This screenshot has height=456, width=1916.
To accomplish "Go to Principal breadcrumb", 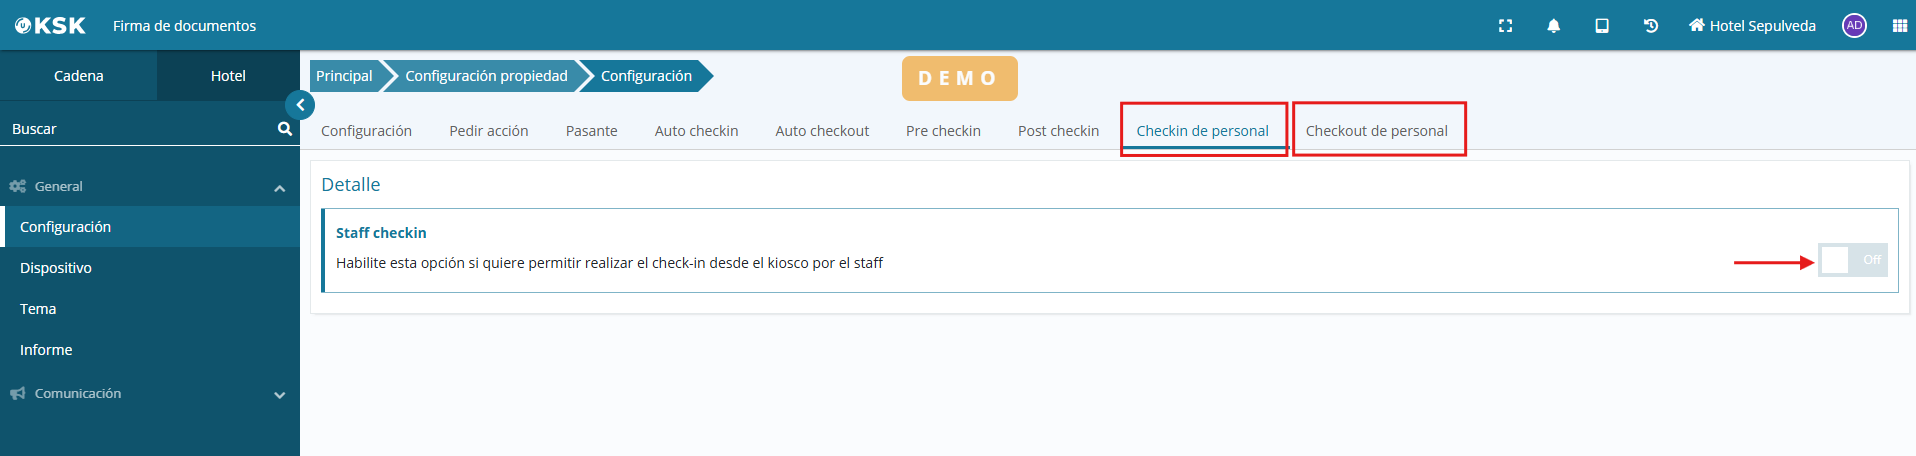I will point(344,76).
